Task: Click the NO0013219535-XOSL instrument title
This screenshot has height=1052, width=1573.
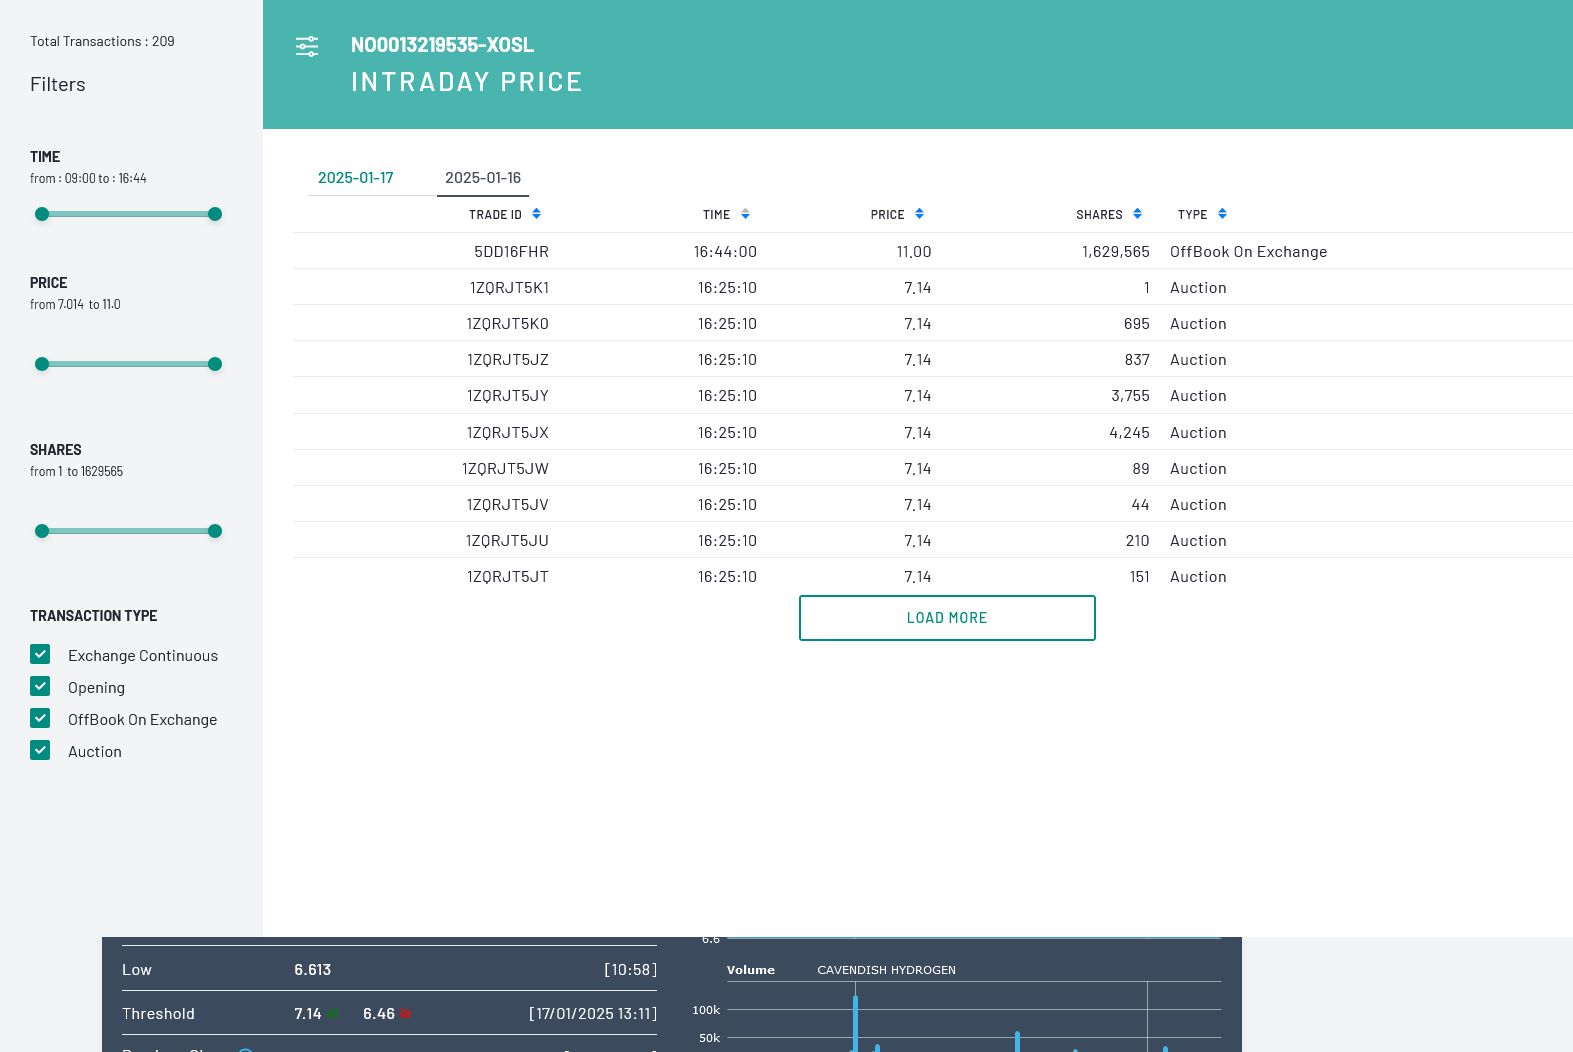Action: [x=442, y=45]
